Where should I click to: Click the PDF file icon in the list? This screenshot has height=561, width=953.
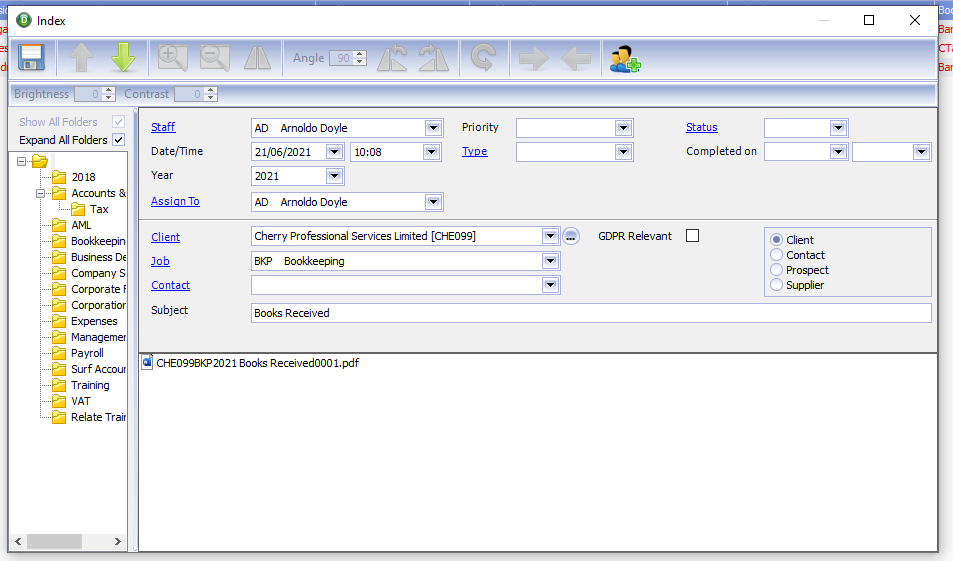pos(147,363)
